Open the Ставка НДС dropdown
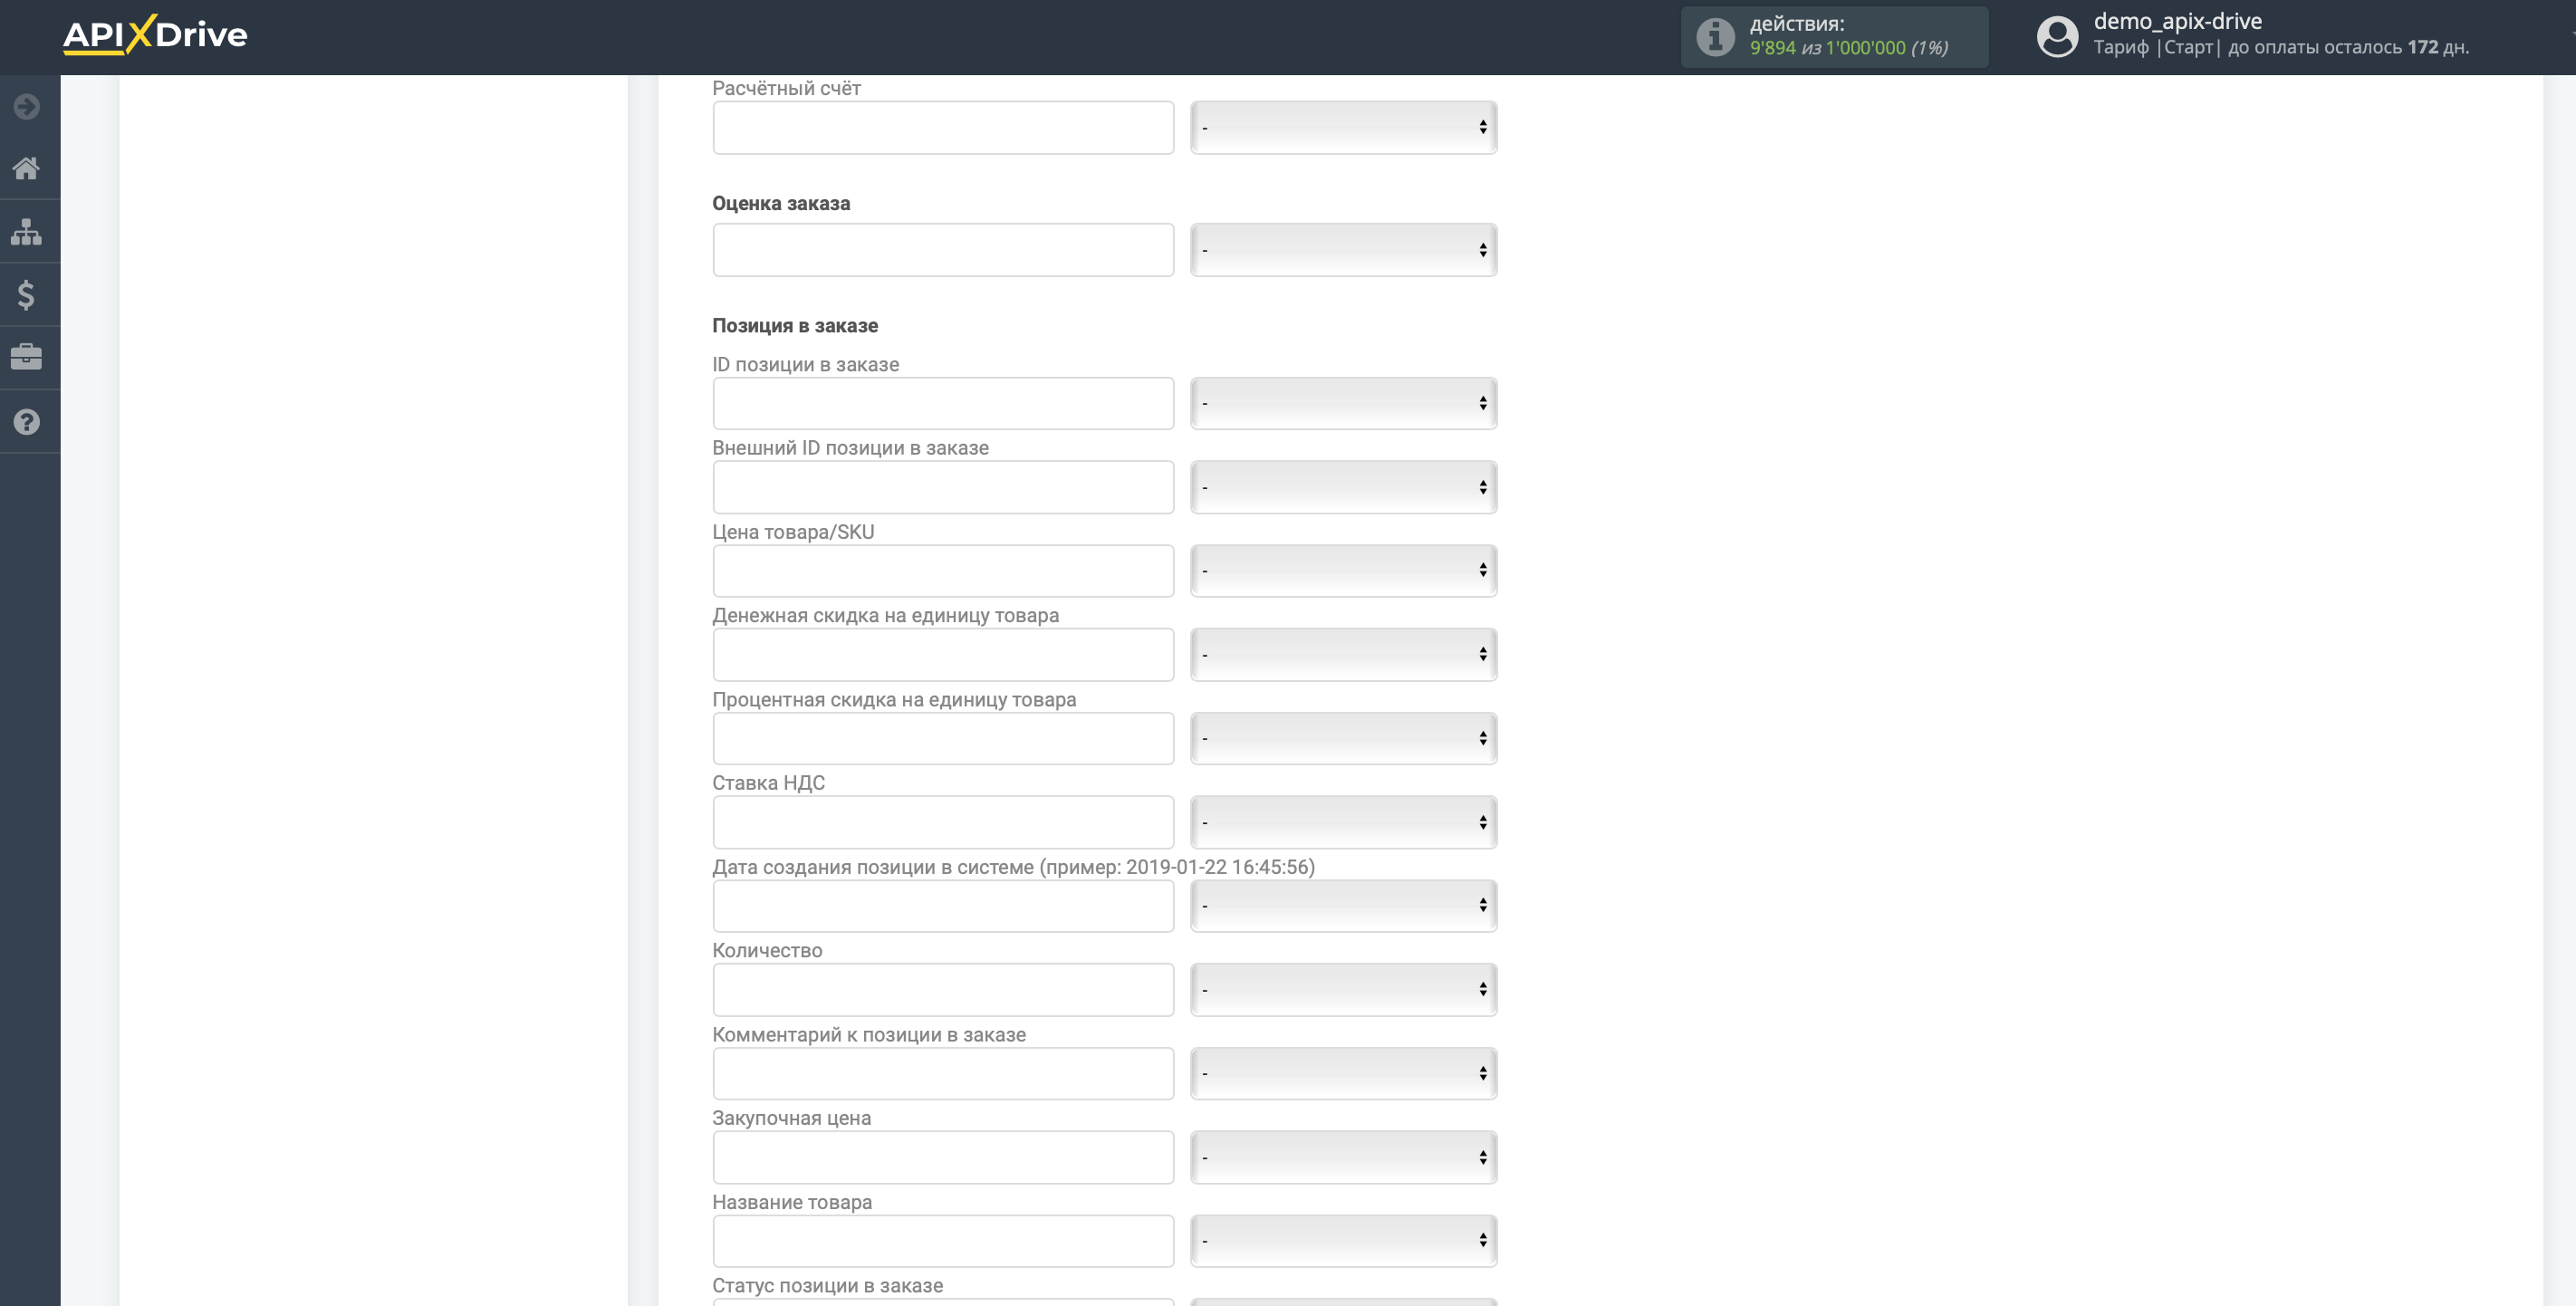The image size is (2576, 1306). 1343,822
